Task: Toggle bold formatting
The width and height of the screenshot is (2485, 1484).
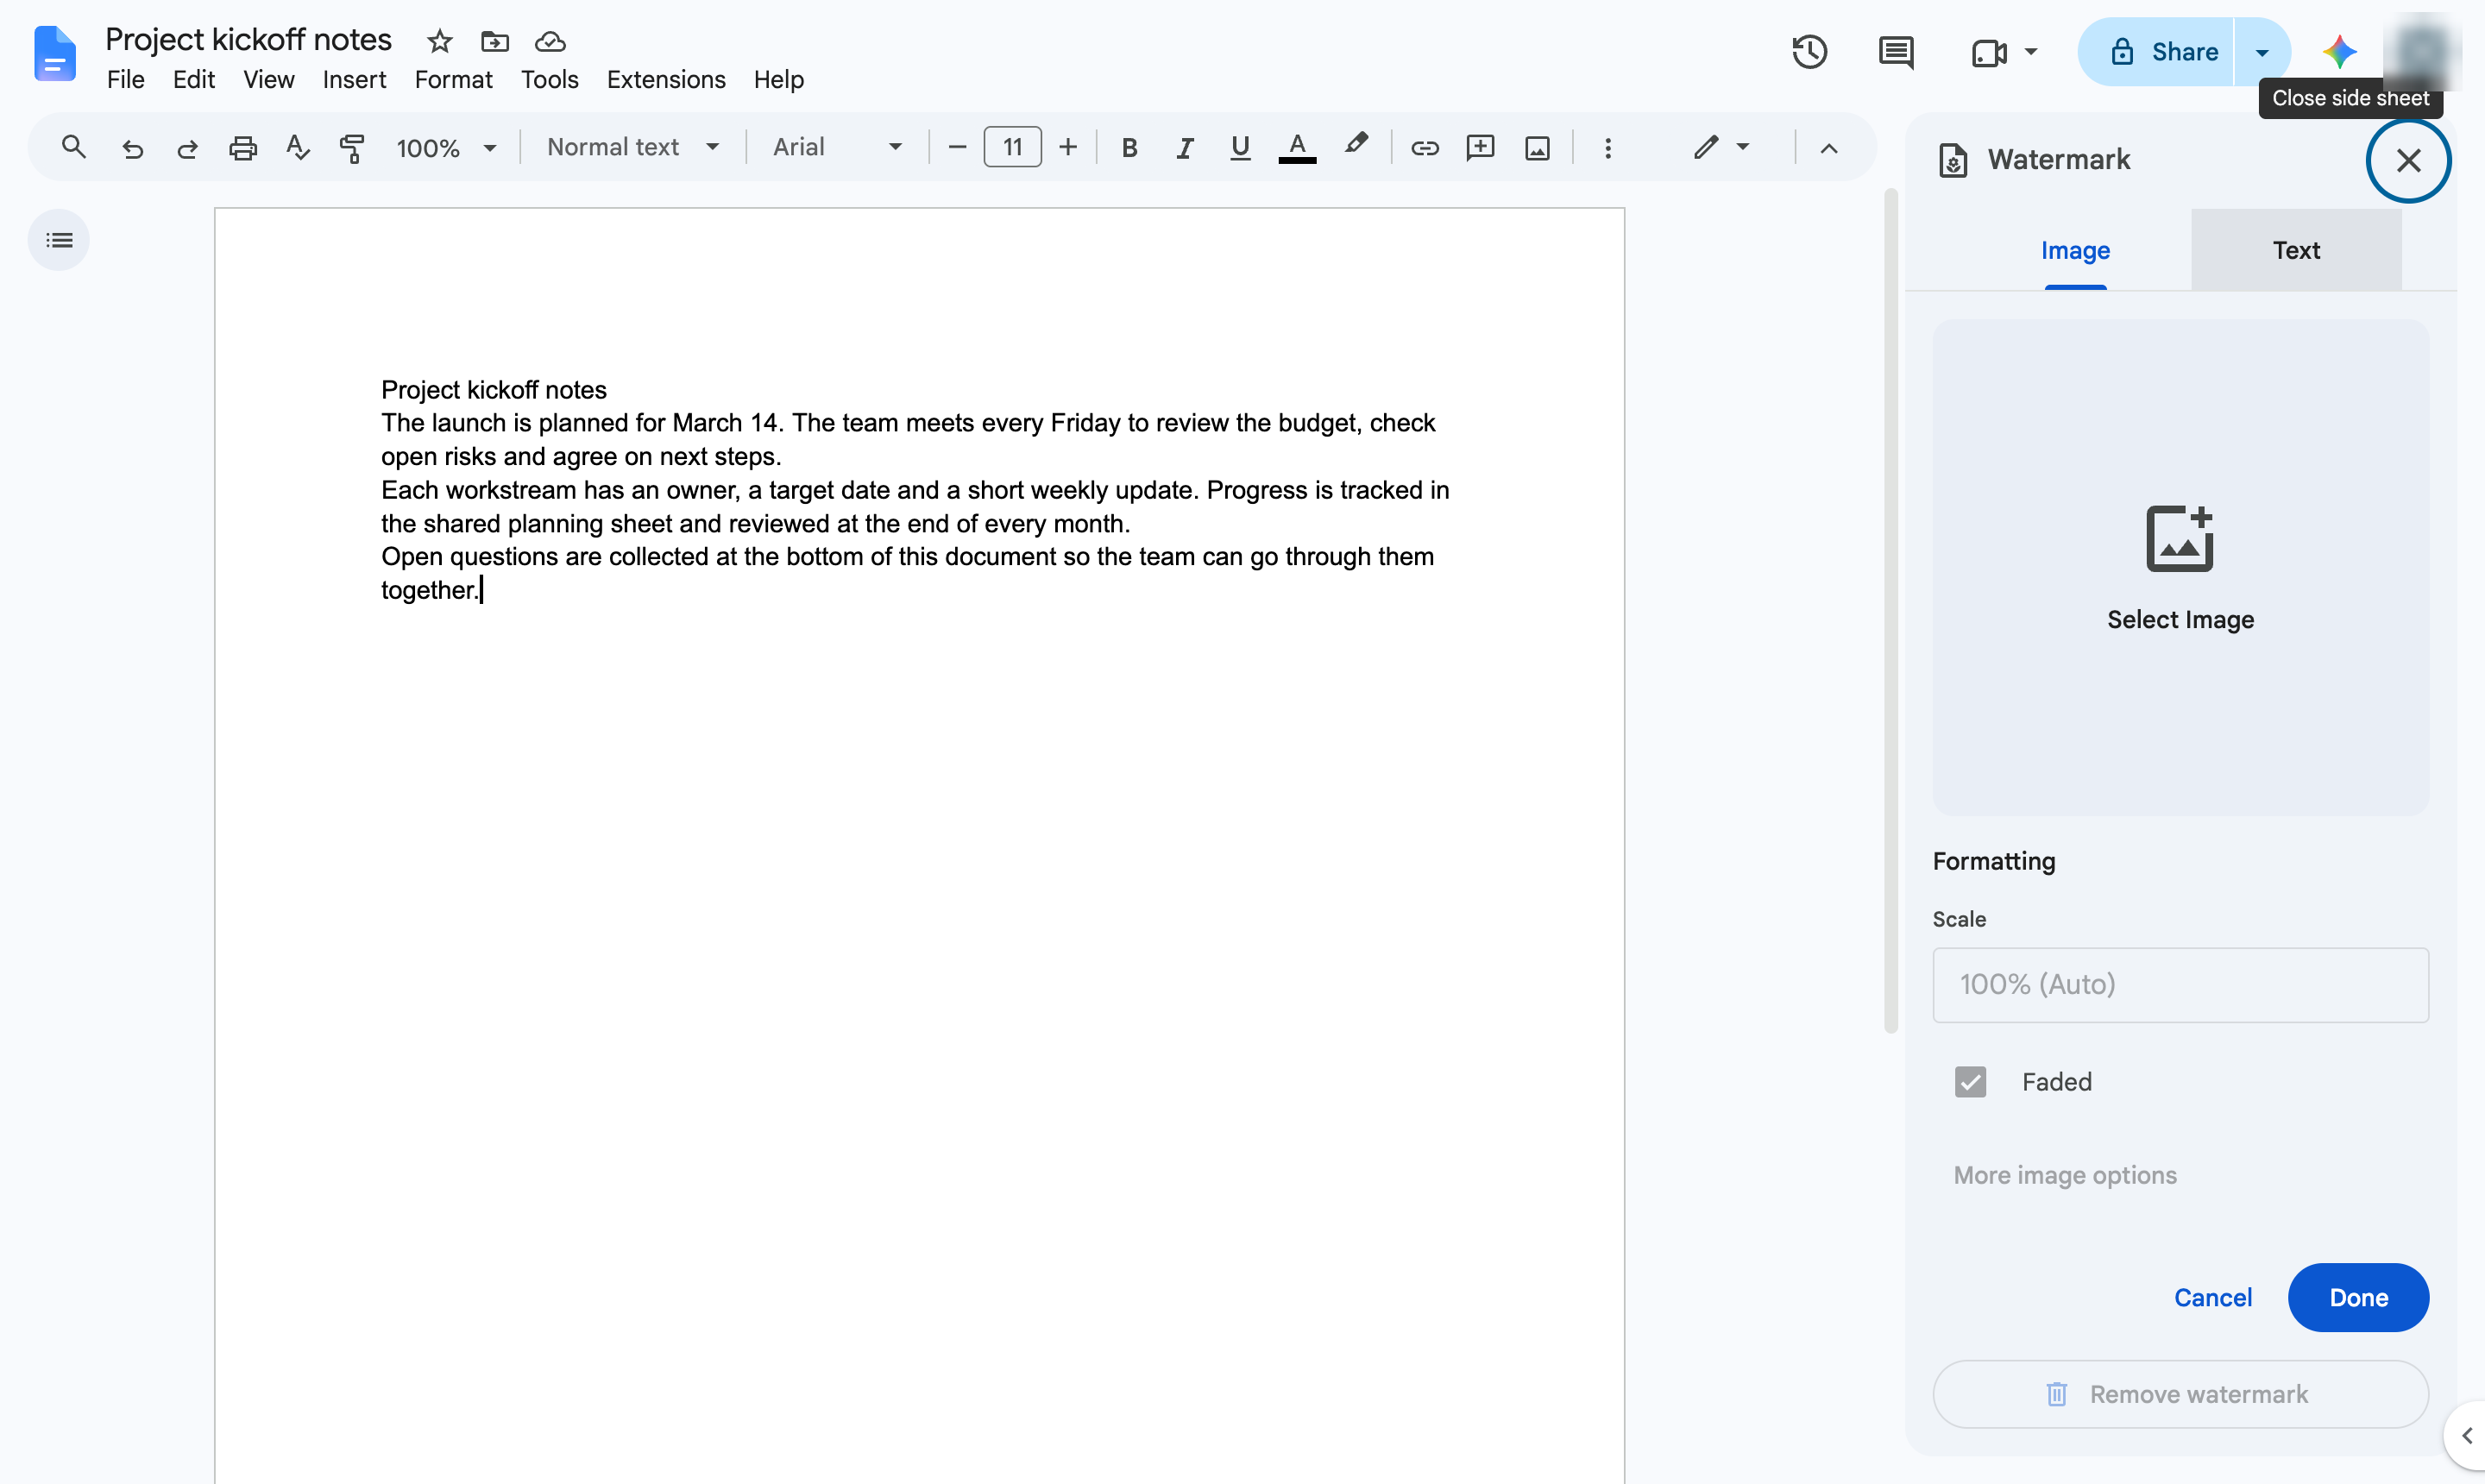Action: [x=1129, y=148]
